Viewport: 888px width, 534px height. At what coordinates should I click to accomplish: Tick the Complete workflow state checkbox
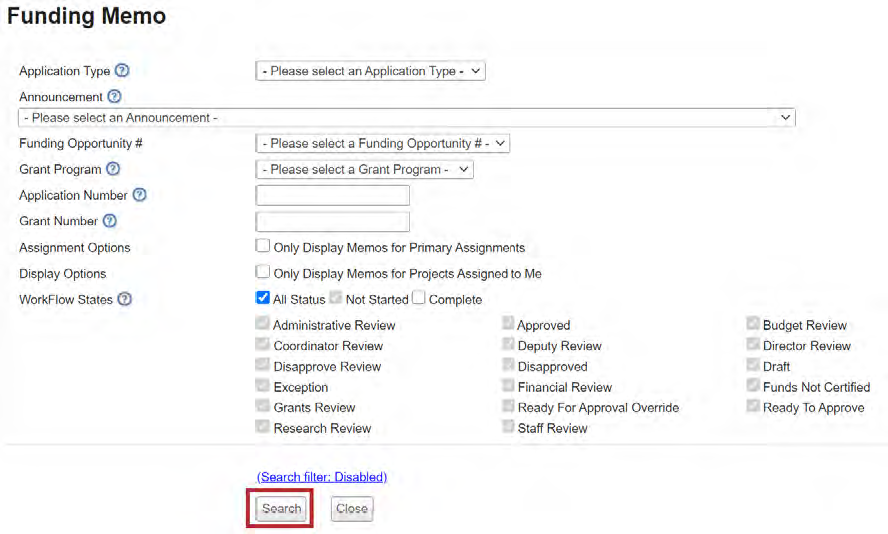coord(419,298)
